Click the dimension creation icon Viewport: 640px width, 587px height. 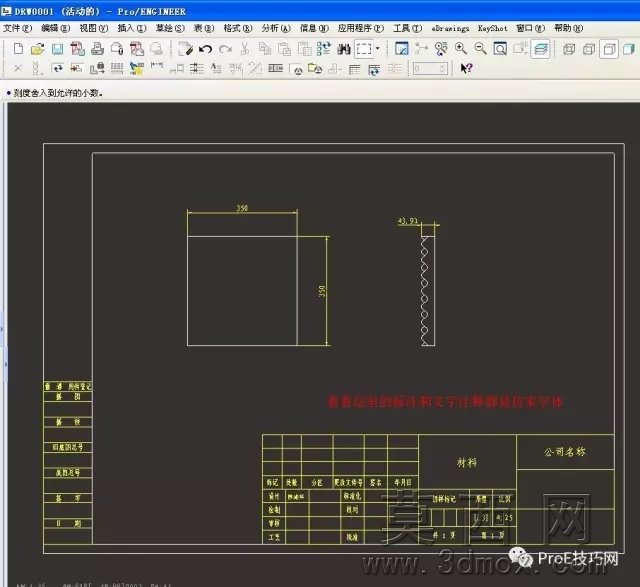157,65
